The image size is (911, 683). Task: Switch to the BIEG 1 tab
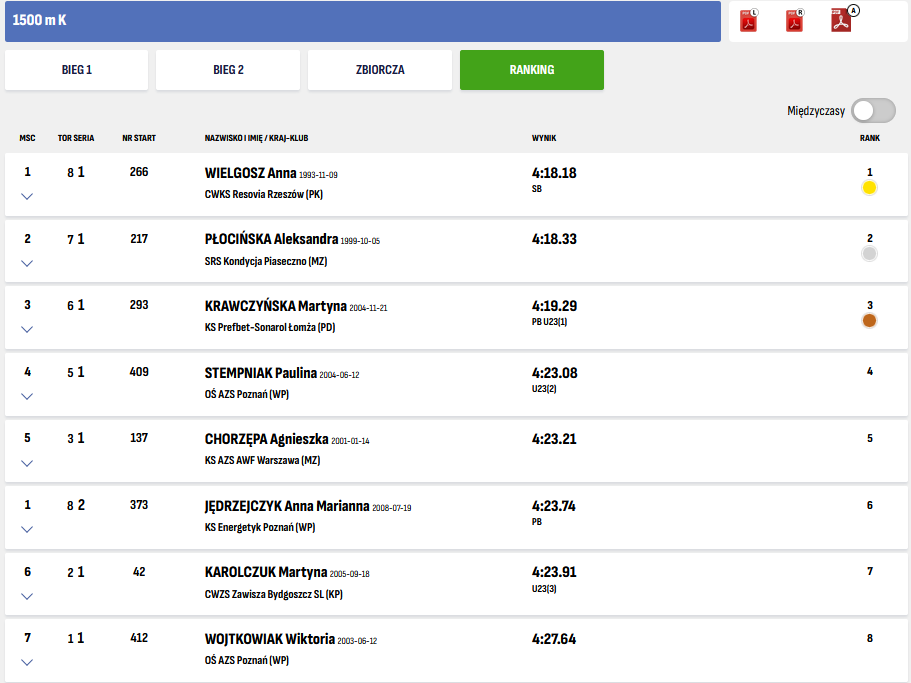(77, 70)
